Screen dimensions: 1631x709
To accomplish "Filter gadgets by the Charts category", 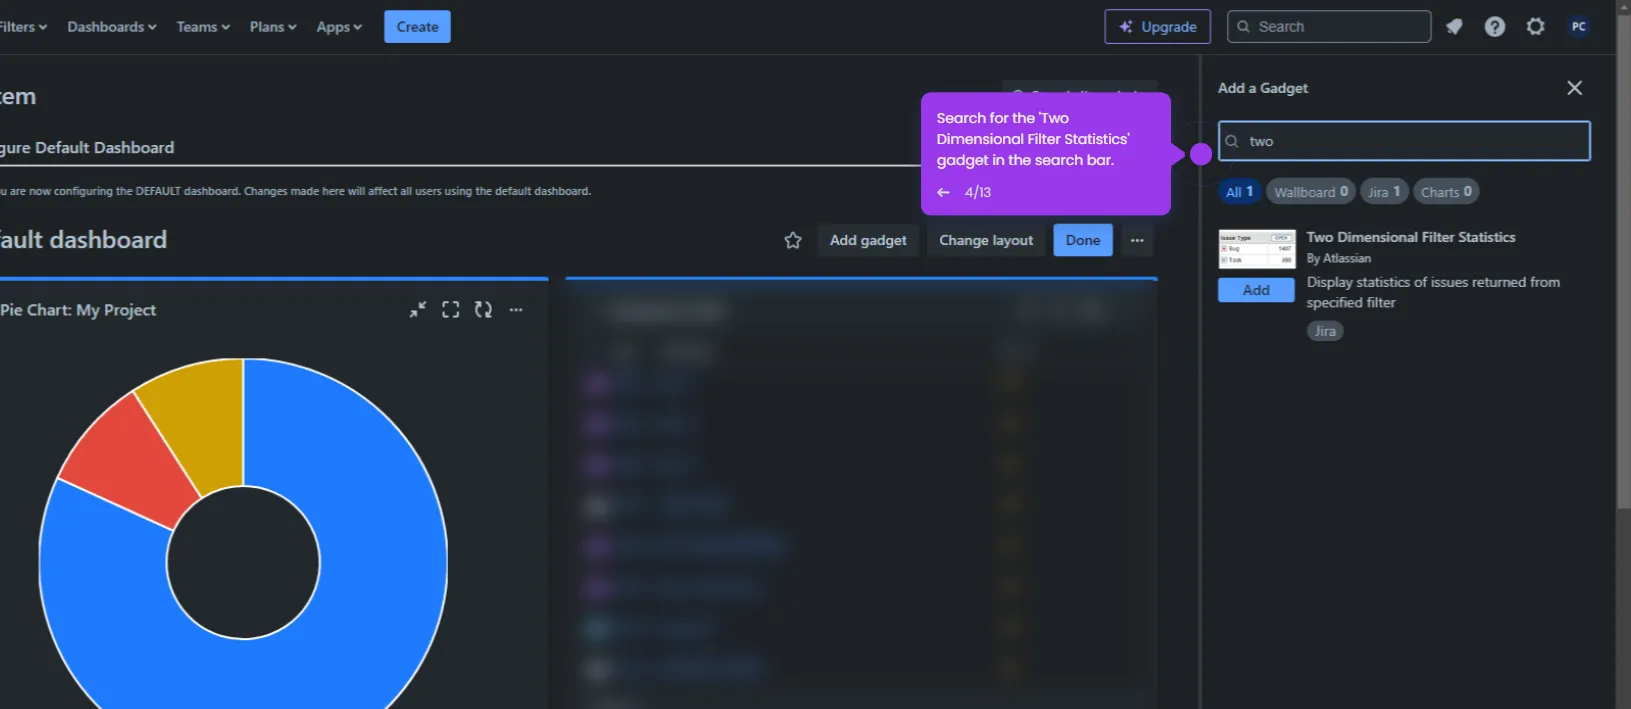I will click(1446, 192).
